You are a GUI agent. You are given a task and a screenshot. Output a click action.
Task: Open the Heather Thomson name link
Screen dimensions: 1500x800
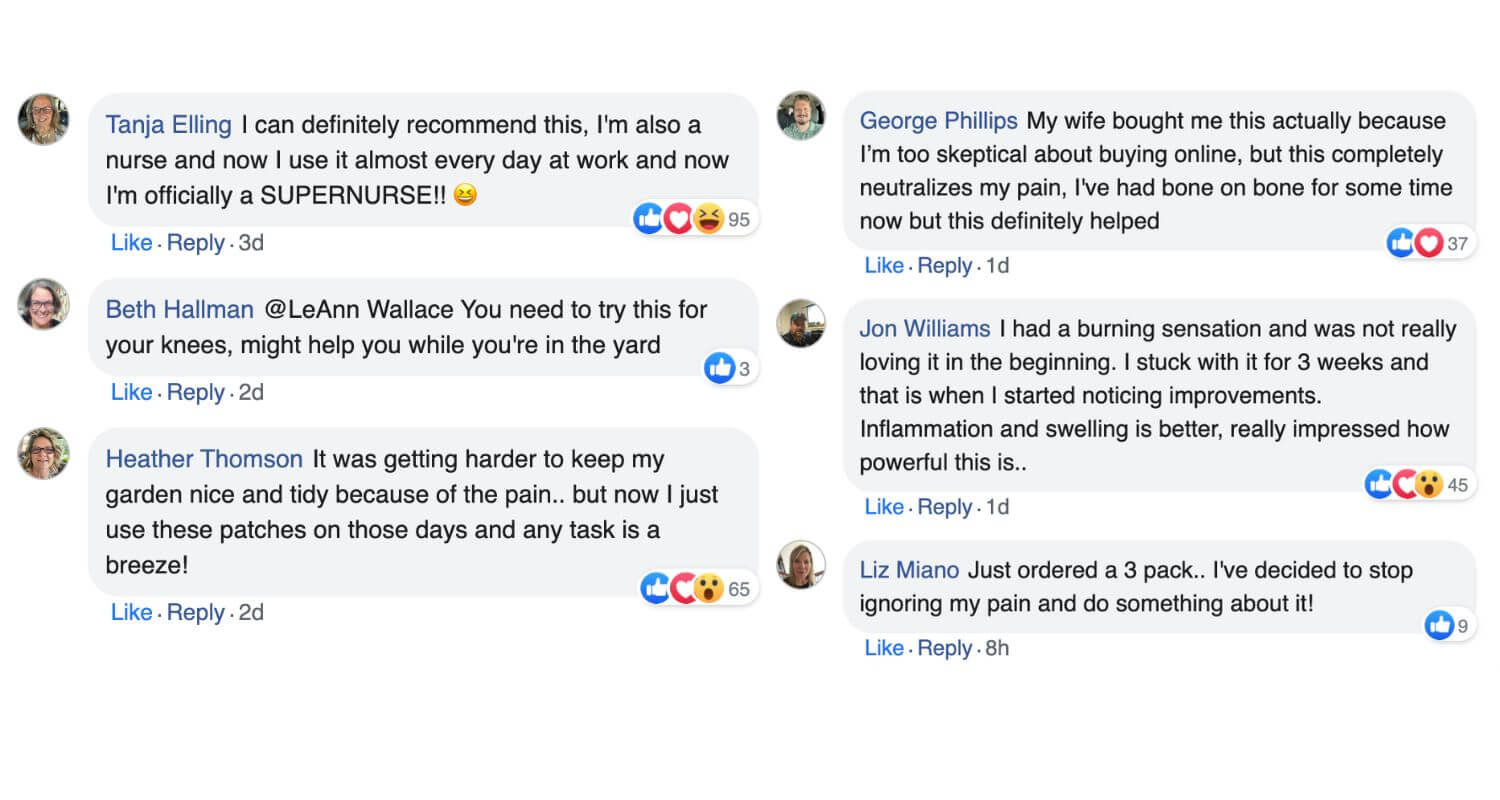(x=204, y=459)
